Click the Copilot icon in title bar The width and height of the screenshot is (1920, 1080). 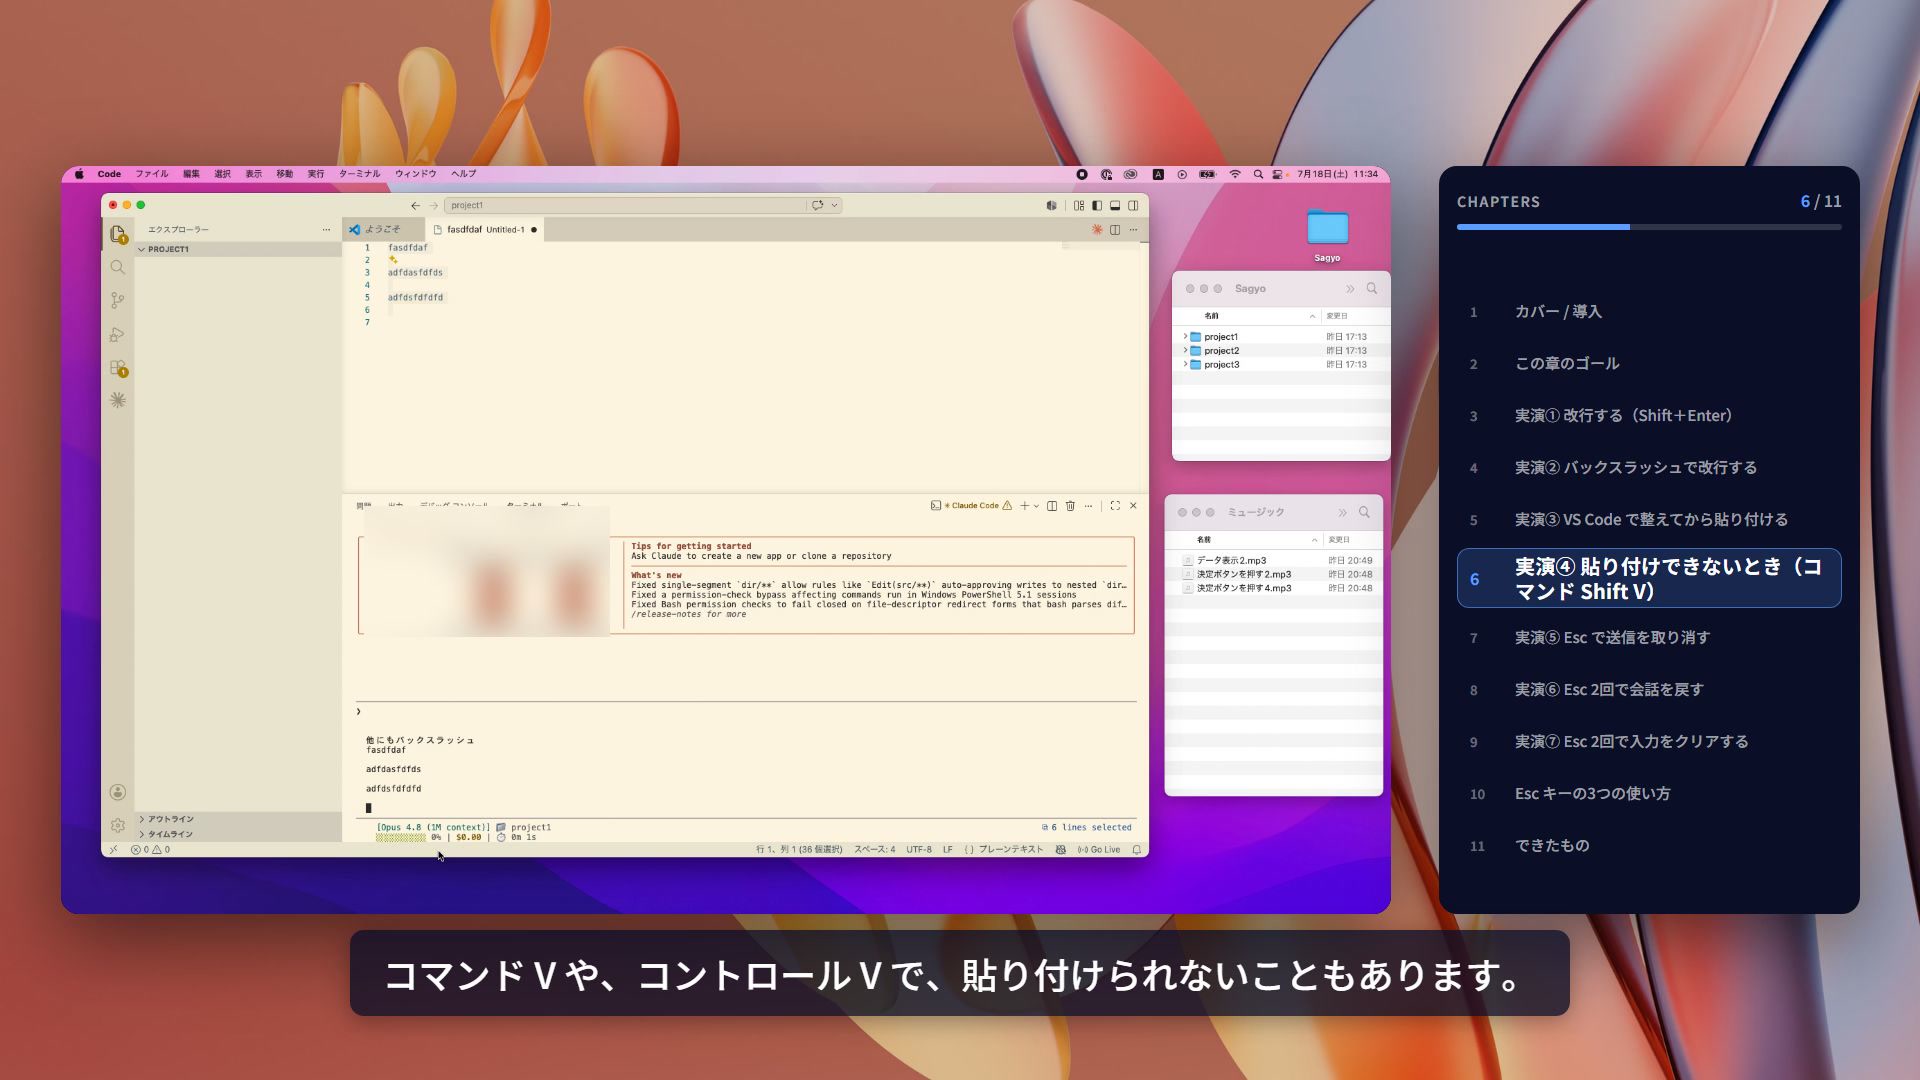[1051, 205]
